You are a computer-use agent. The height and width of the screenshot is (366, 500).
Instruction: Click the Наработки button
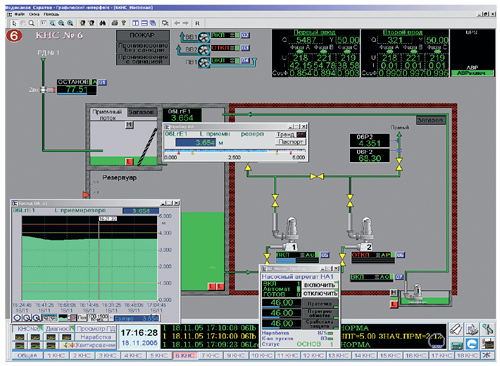(x=96, y=337)
